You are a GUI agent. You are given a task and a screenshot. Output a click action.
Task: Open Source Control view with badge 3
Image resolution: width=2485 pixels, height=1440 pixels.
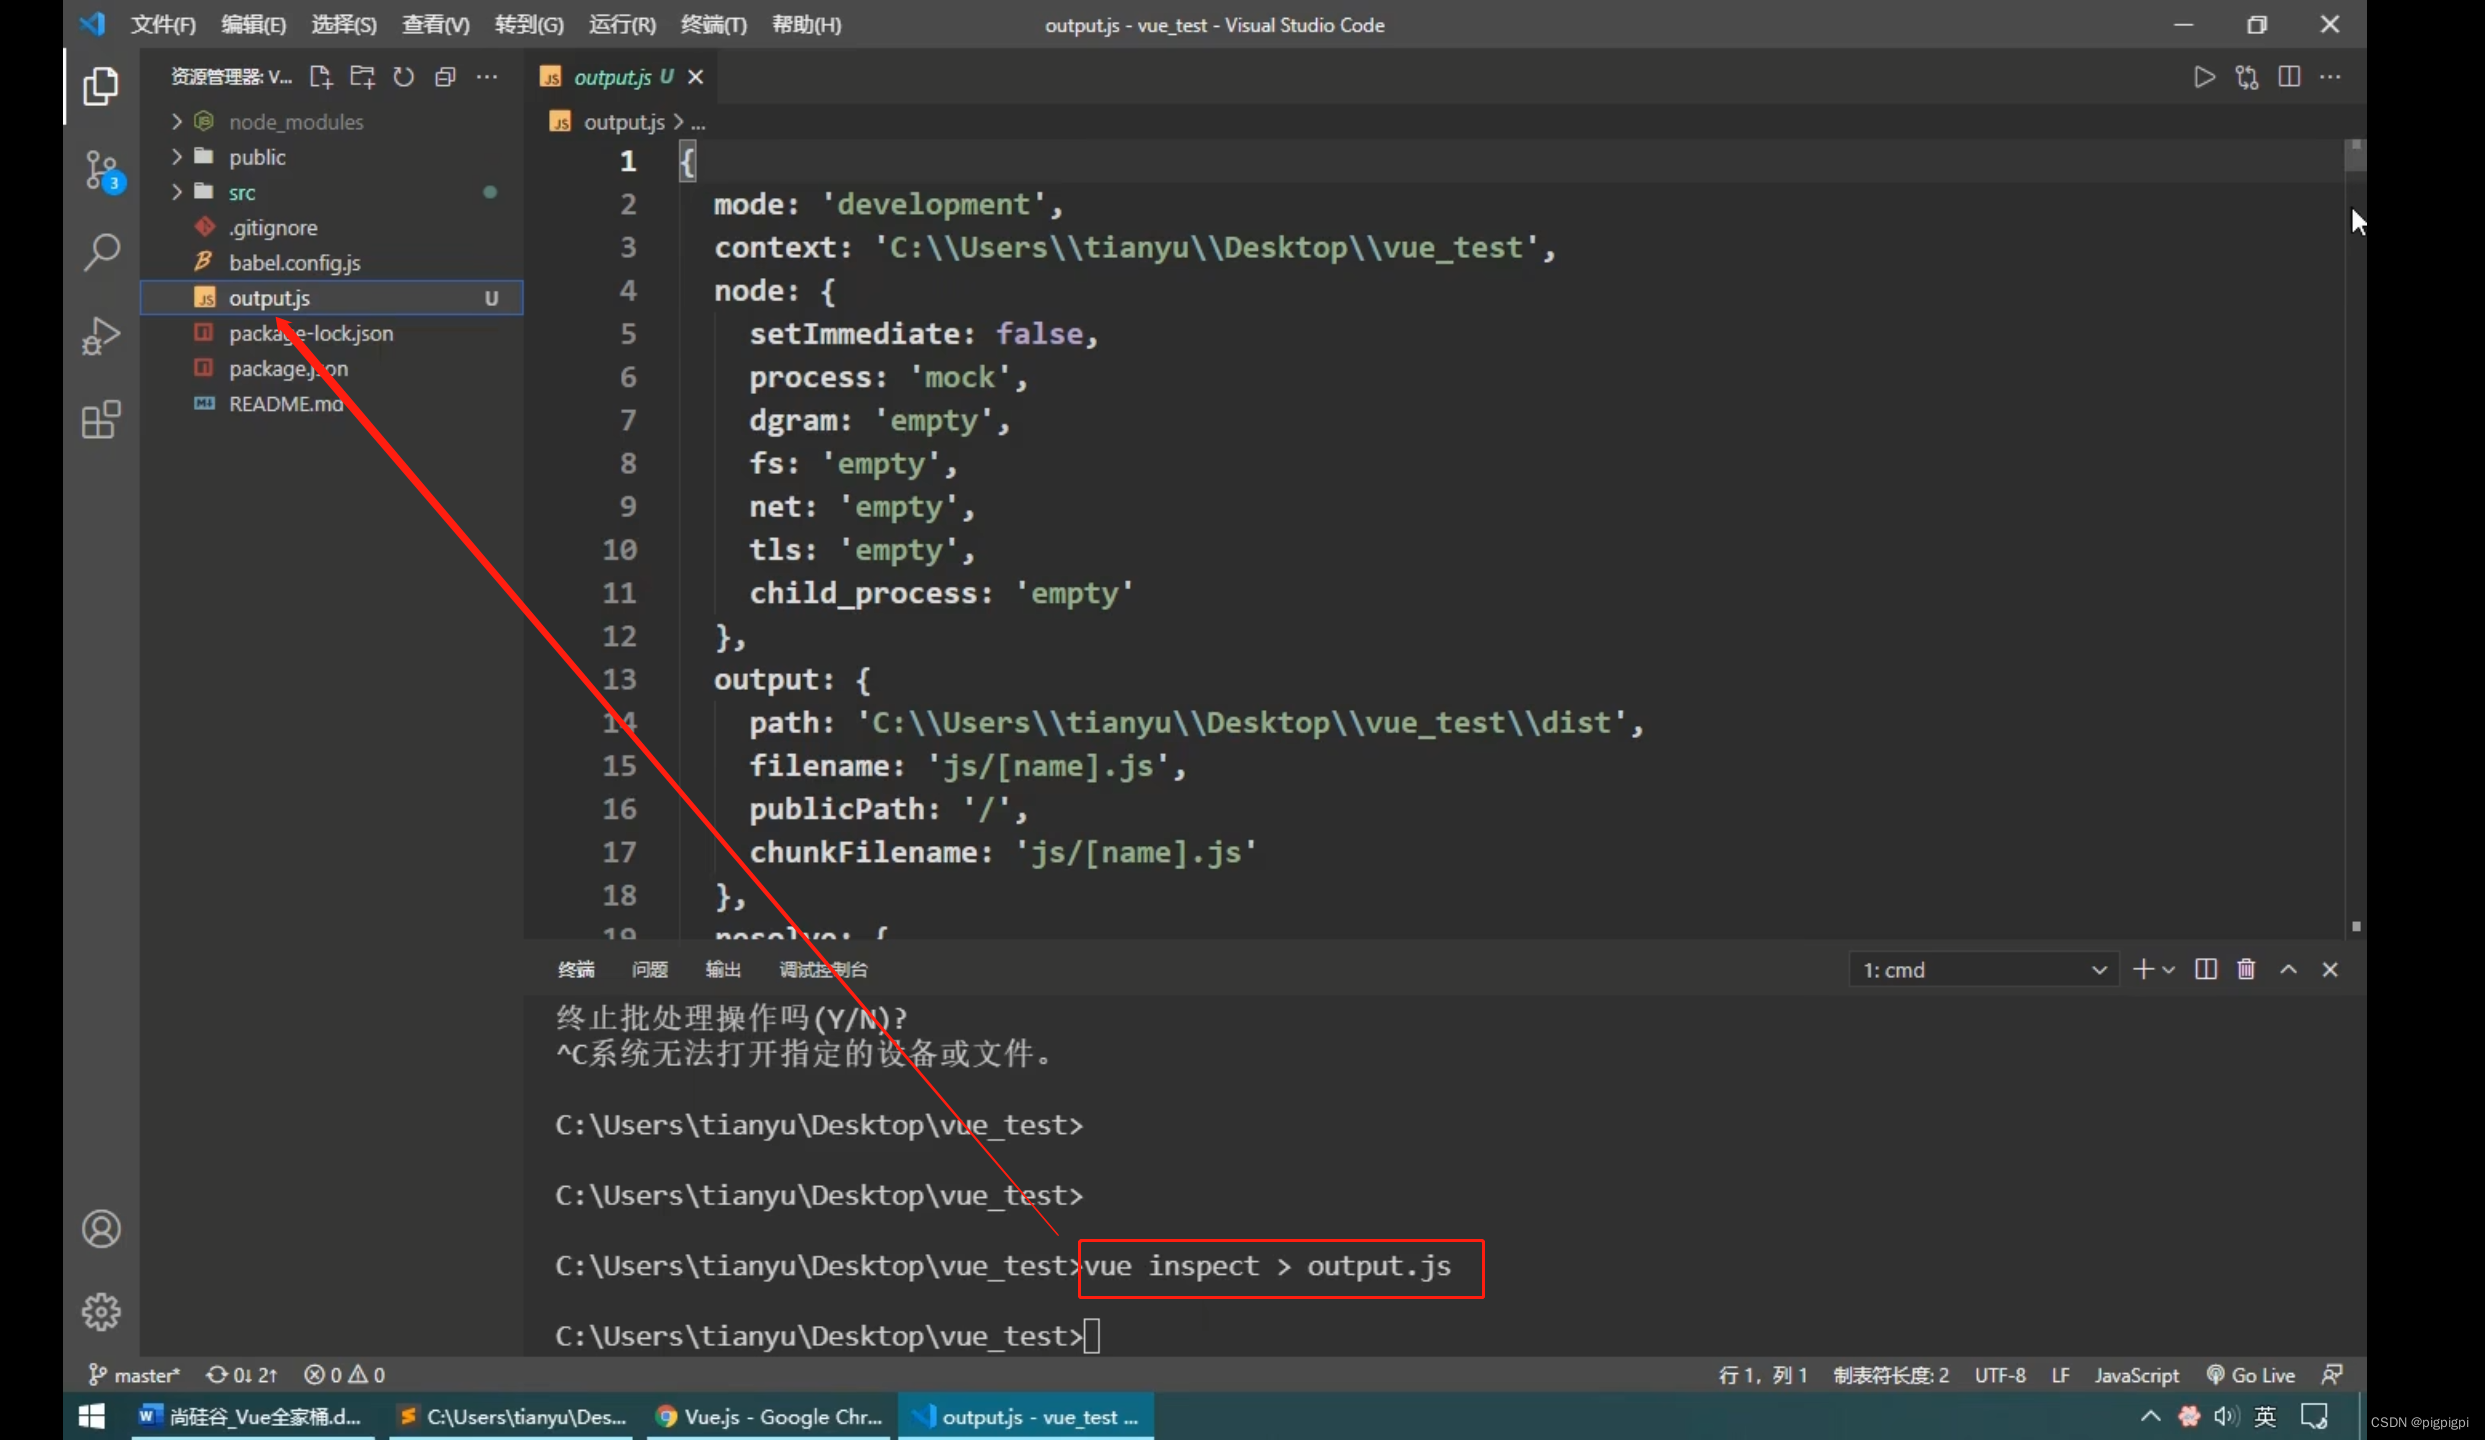(102, 172)
